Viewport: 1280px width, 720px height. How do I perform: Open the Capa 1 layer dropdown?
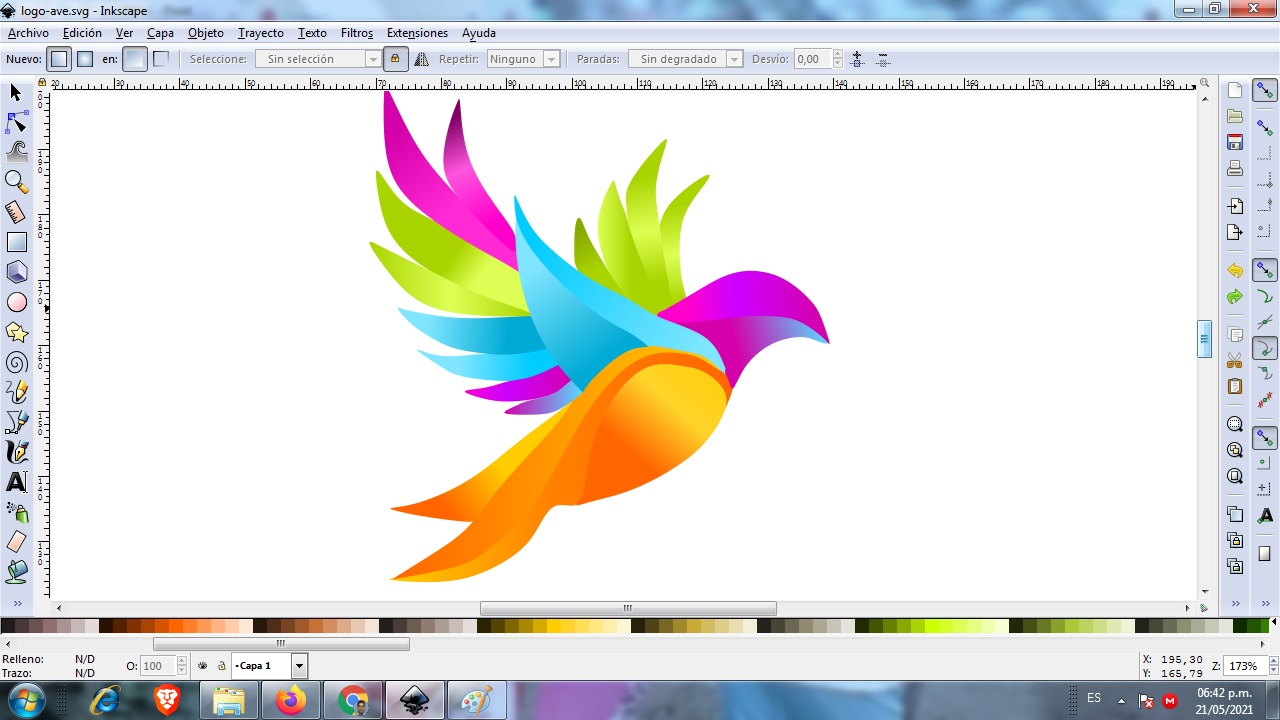[x=269, y=665]
